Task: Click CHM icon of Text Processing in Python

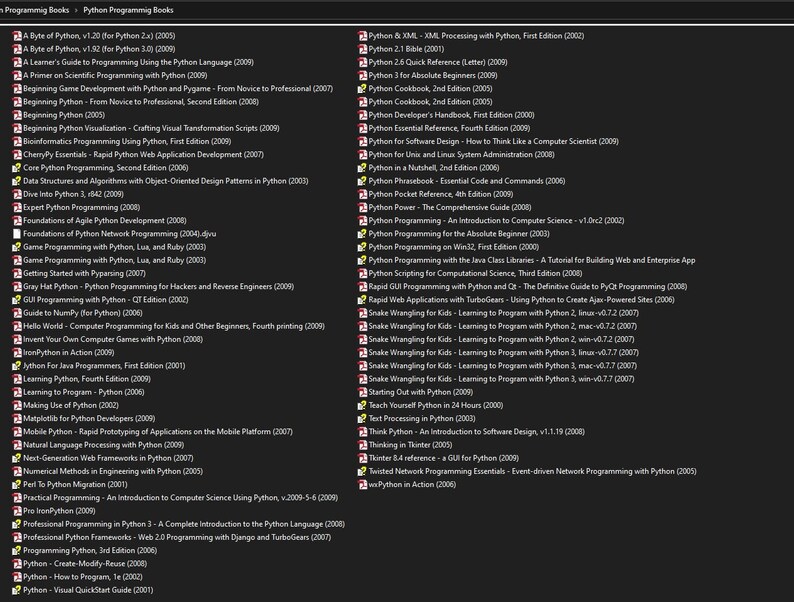Action: pyautogui.click(x=363, y=418)
